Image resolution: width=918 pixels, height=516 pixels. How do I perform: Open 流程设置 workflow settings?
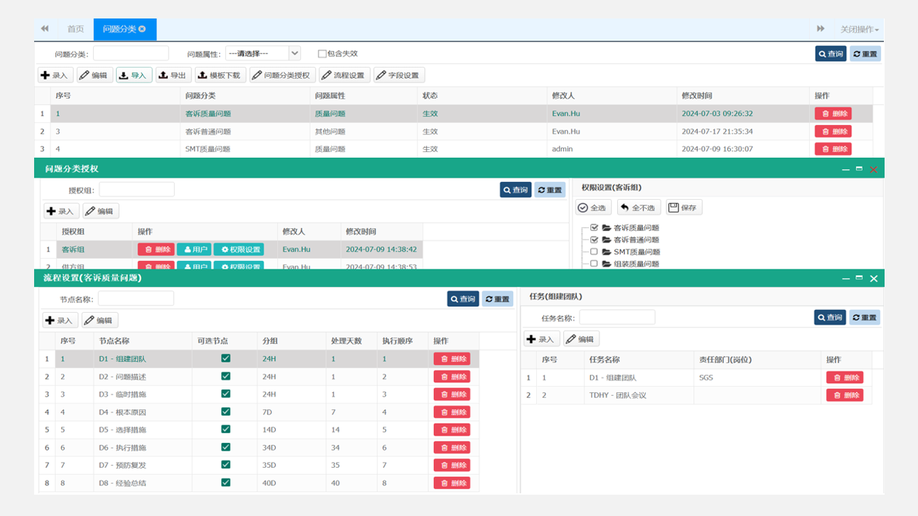[x=344, y=75]
